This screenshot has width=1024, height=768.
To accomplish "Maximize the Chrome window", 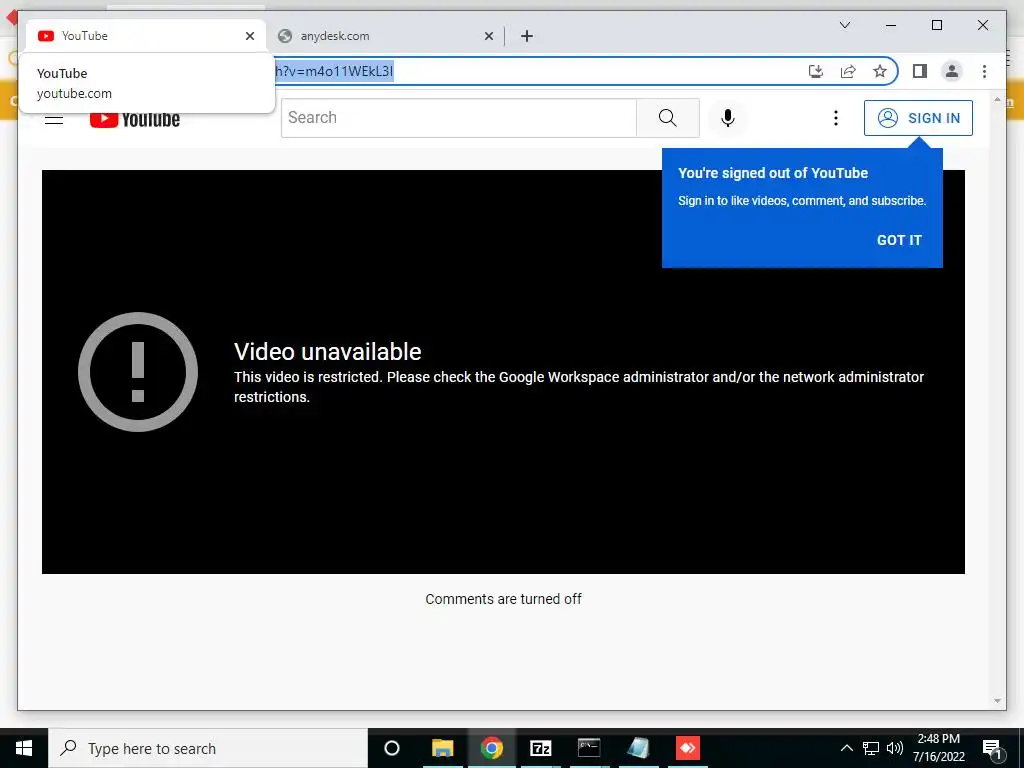I will [x=936, y=25].
